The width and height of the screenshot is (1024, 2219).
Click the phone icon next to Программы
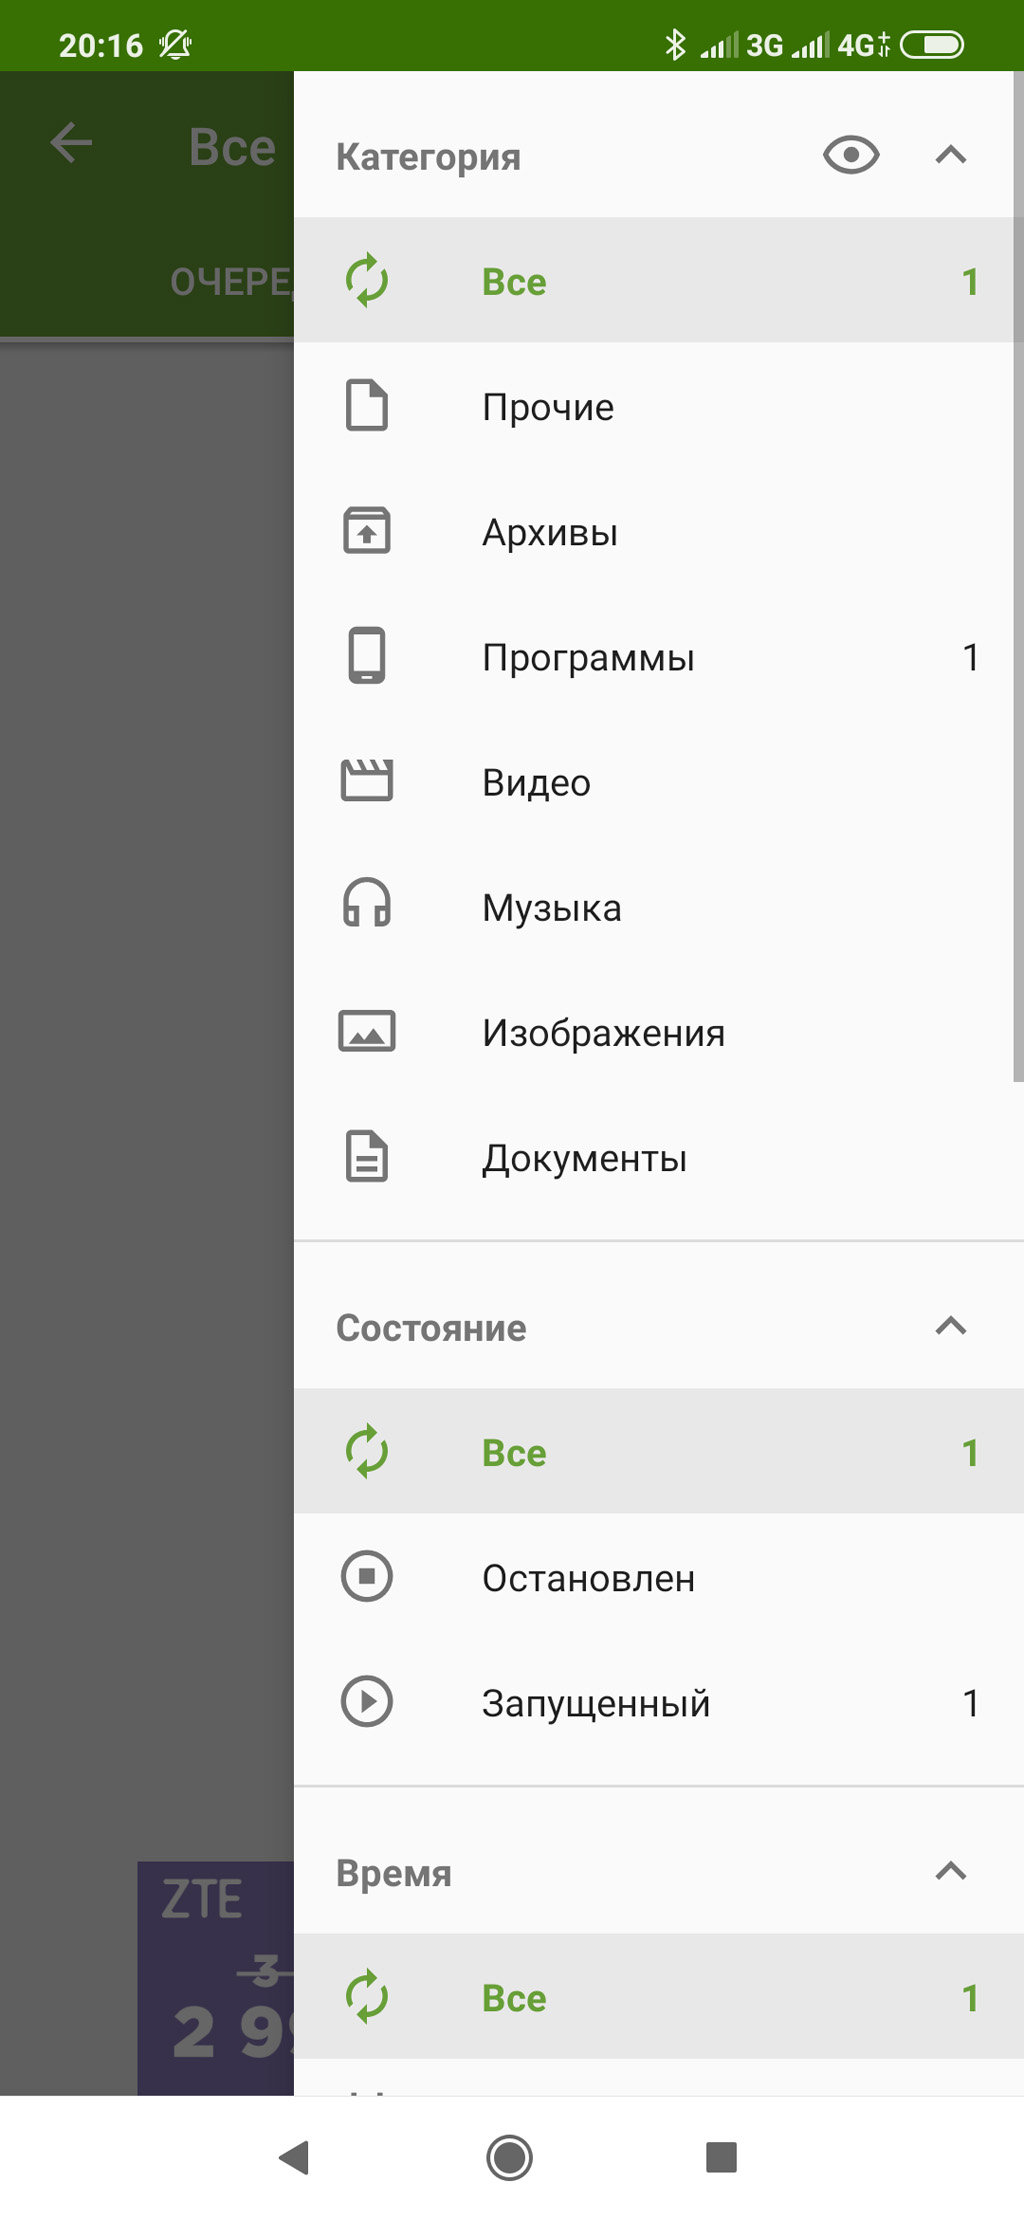[367, 656]
